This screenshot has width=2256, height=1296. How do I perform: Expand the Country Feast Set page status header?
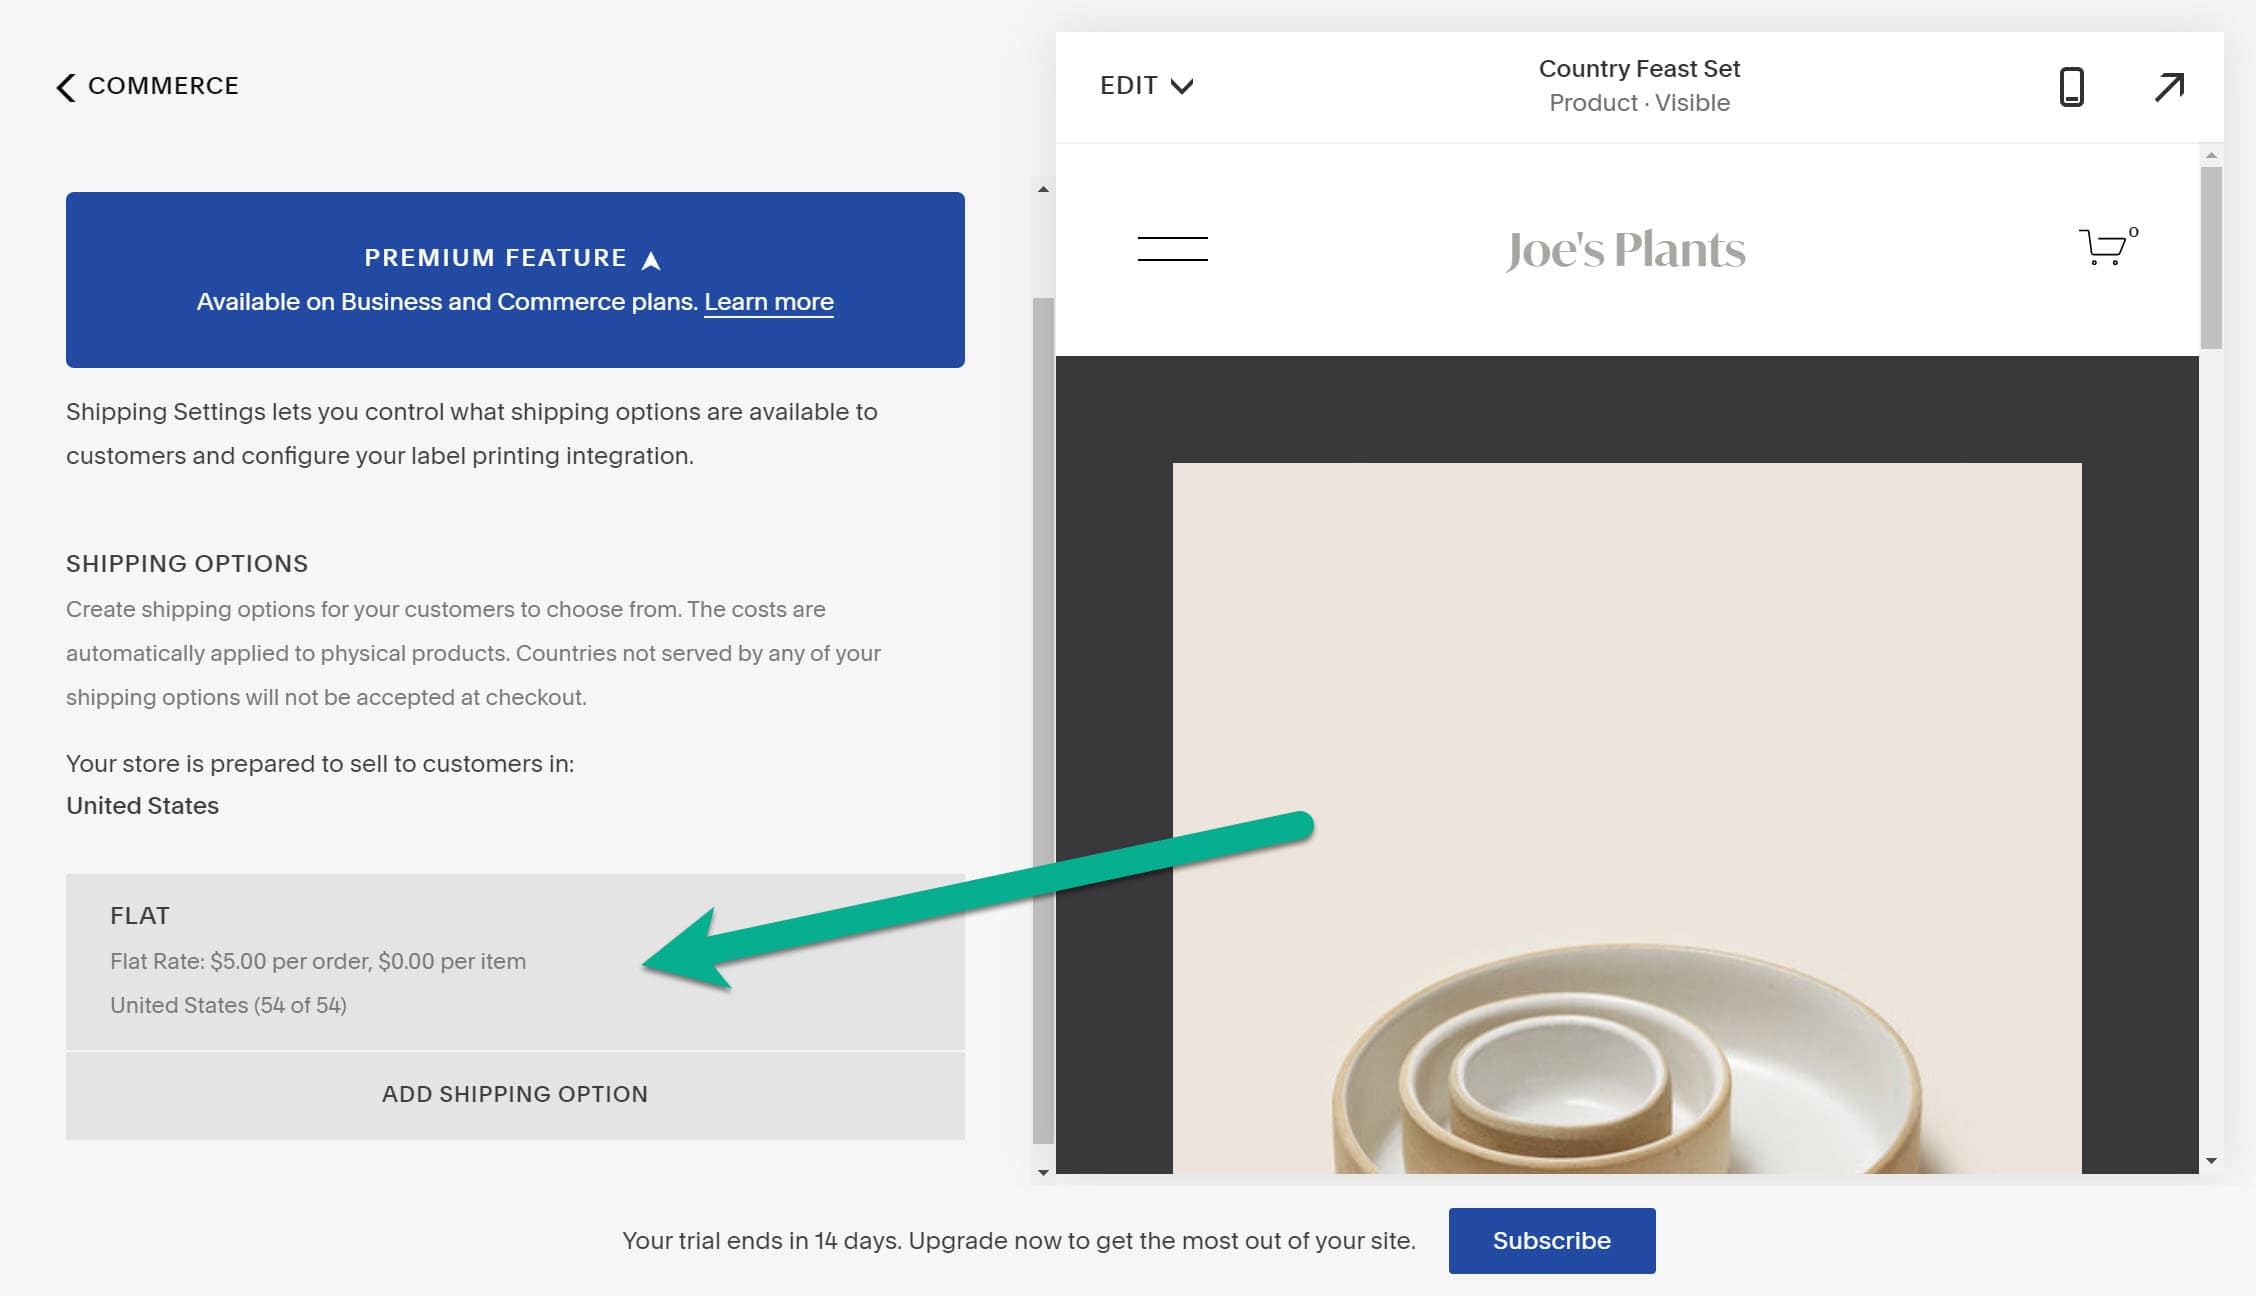tap(1639, 85)
